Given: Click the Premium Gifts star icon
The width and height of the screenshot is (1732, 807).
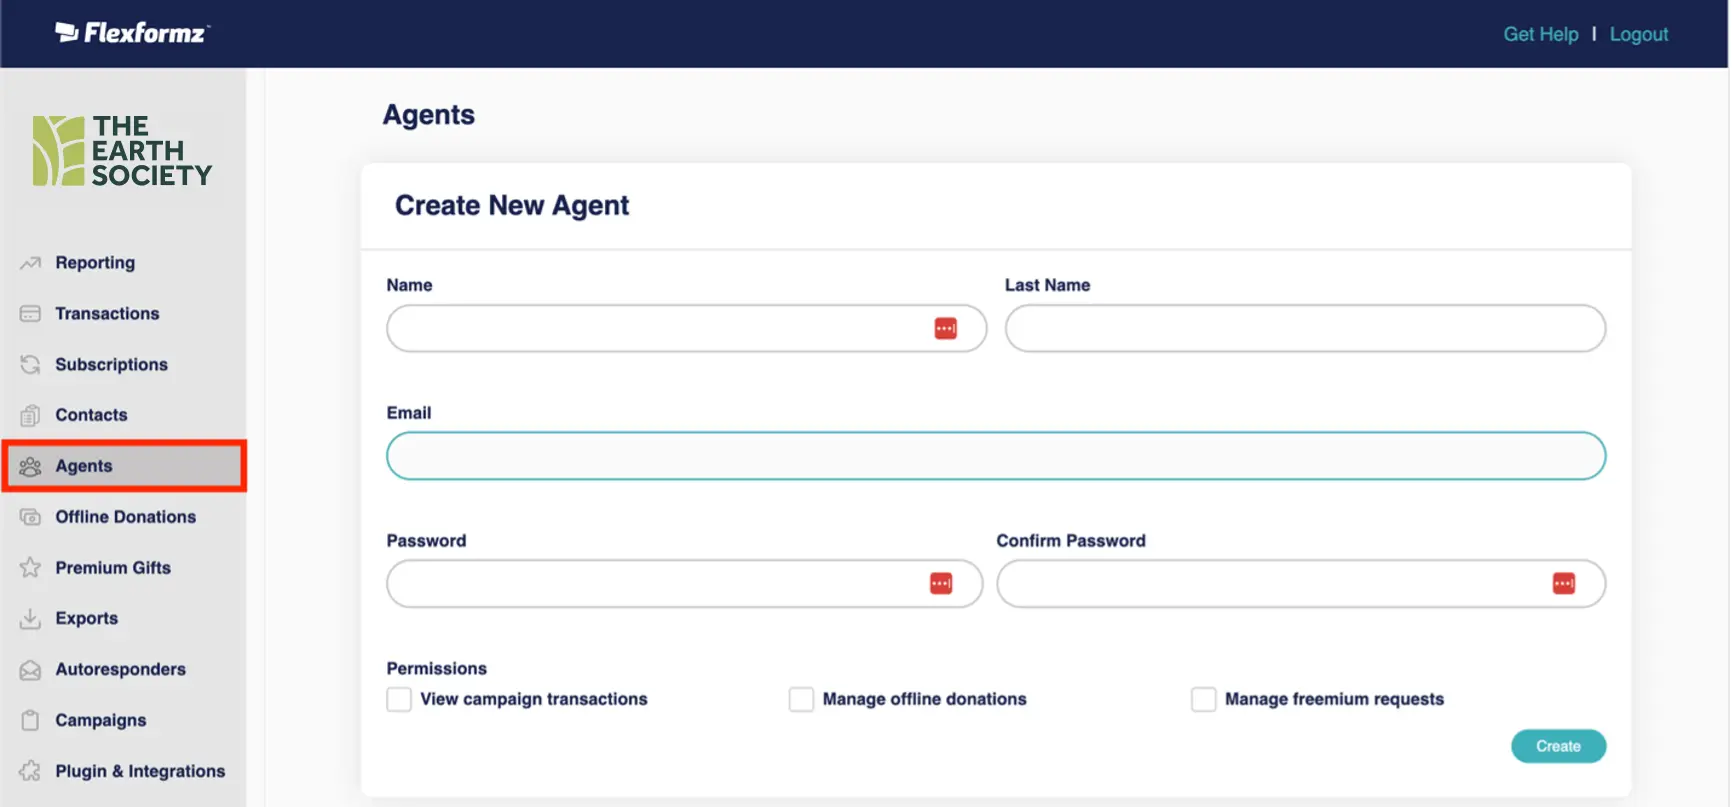Looking at the screenshot, I should [x=30, y=568].
